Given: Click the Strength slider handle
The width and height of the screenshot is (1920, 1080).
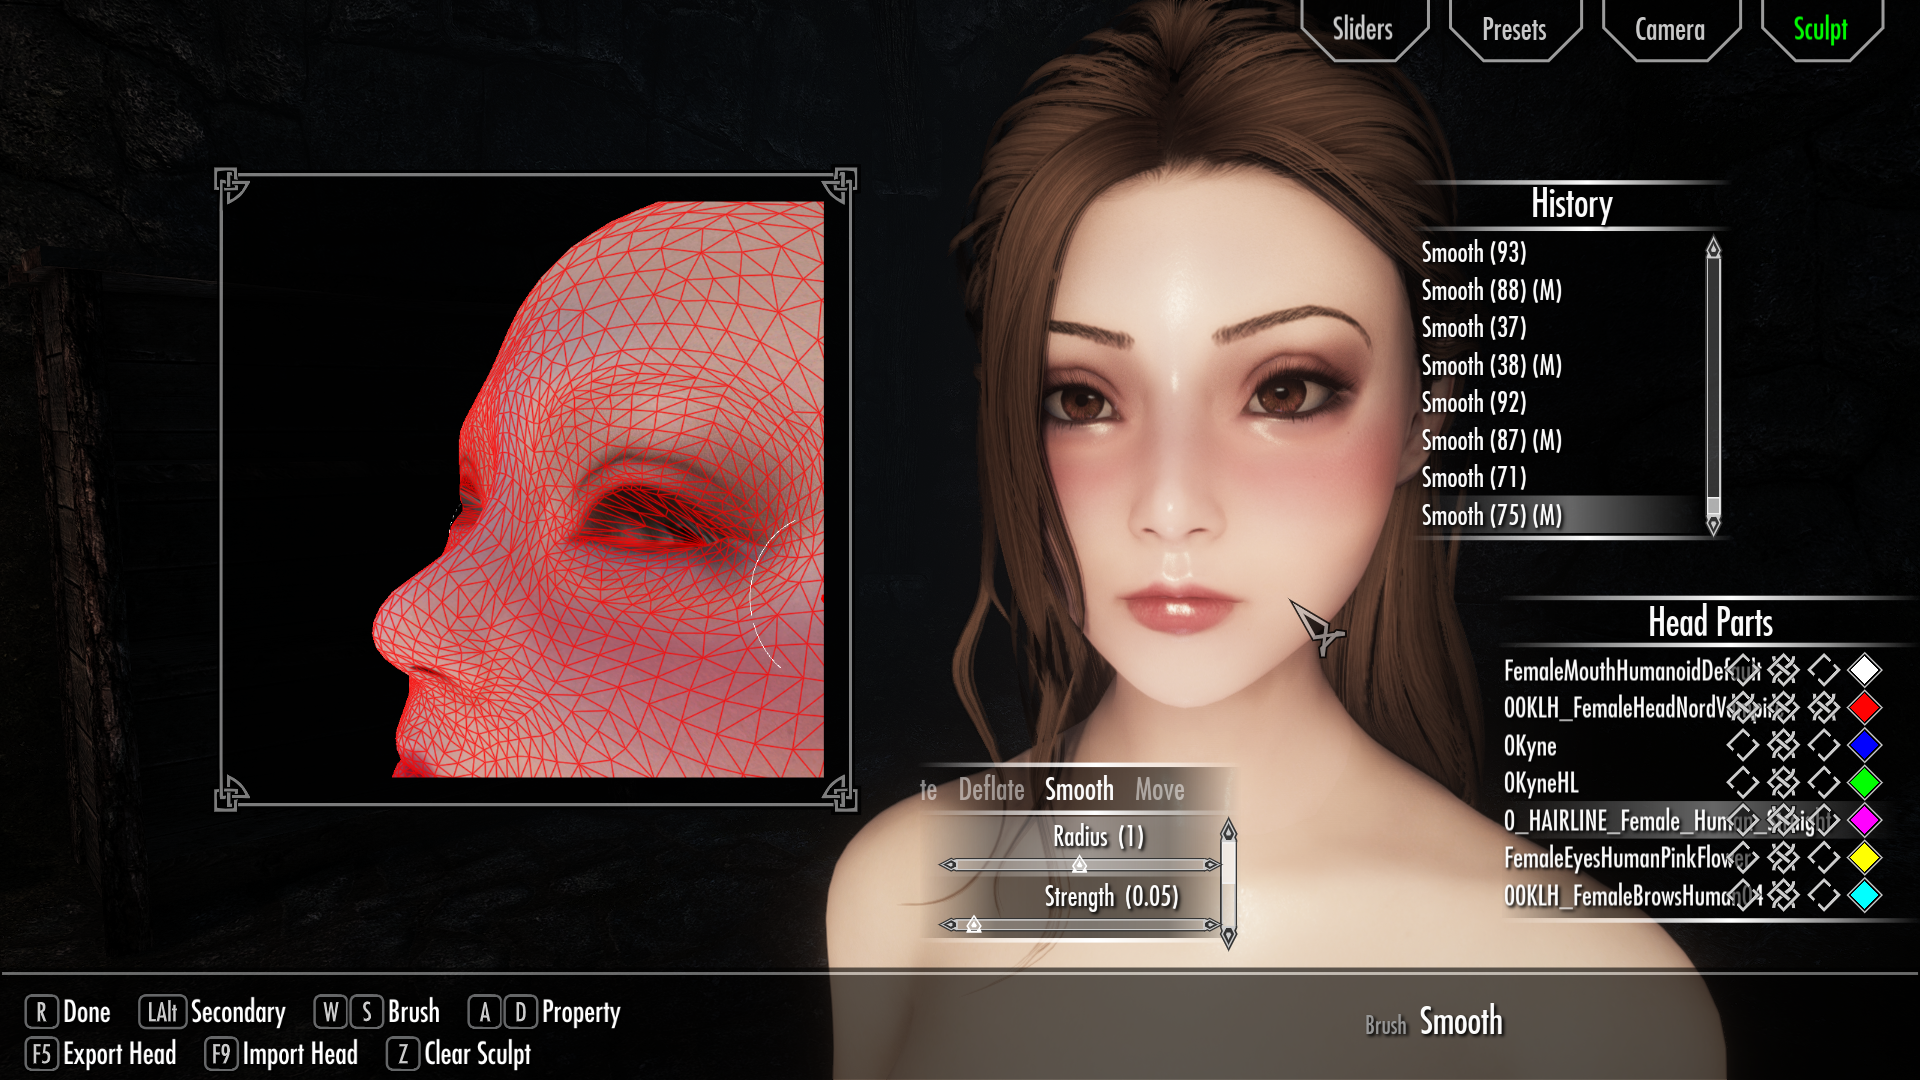Looking at the screenshot, I should click(x=974, y=924).
